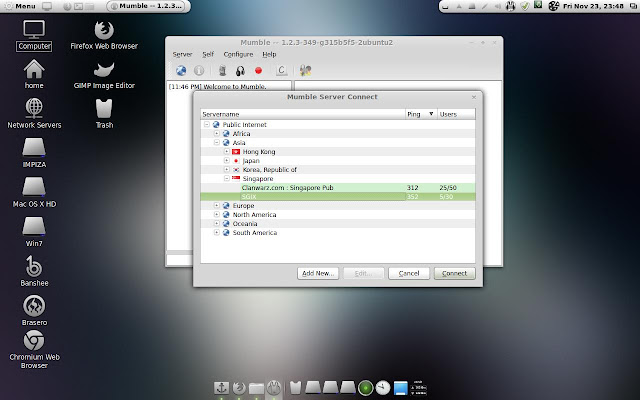Open the Server menu
This screenshot has height=400, width=640.
point(182,54)
